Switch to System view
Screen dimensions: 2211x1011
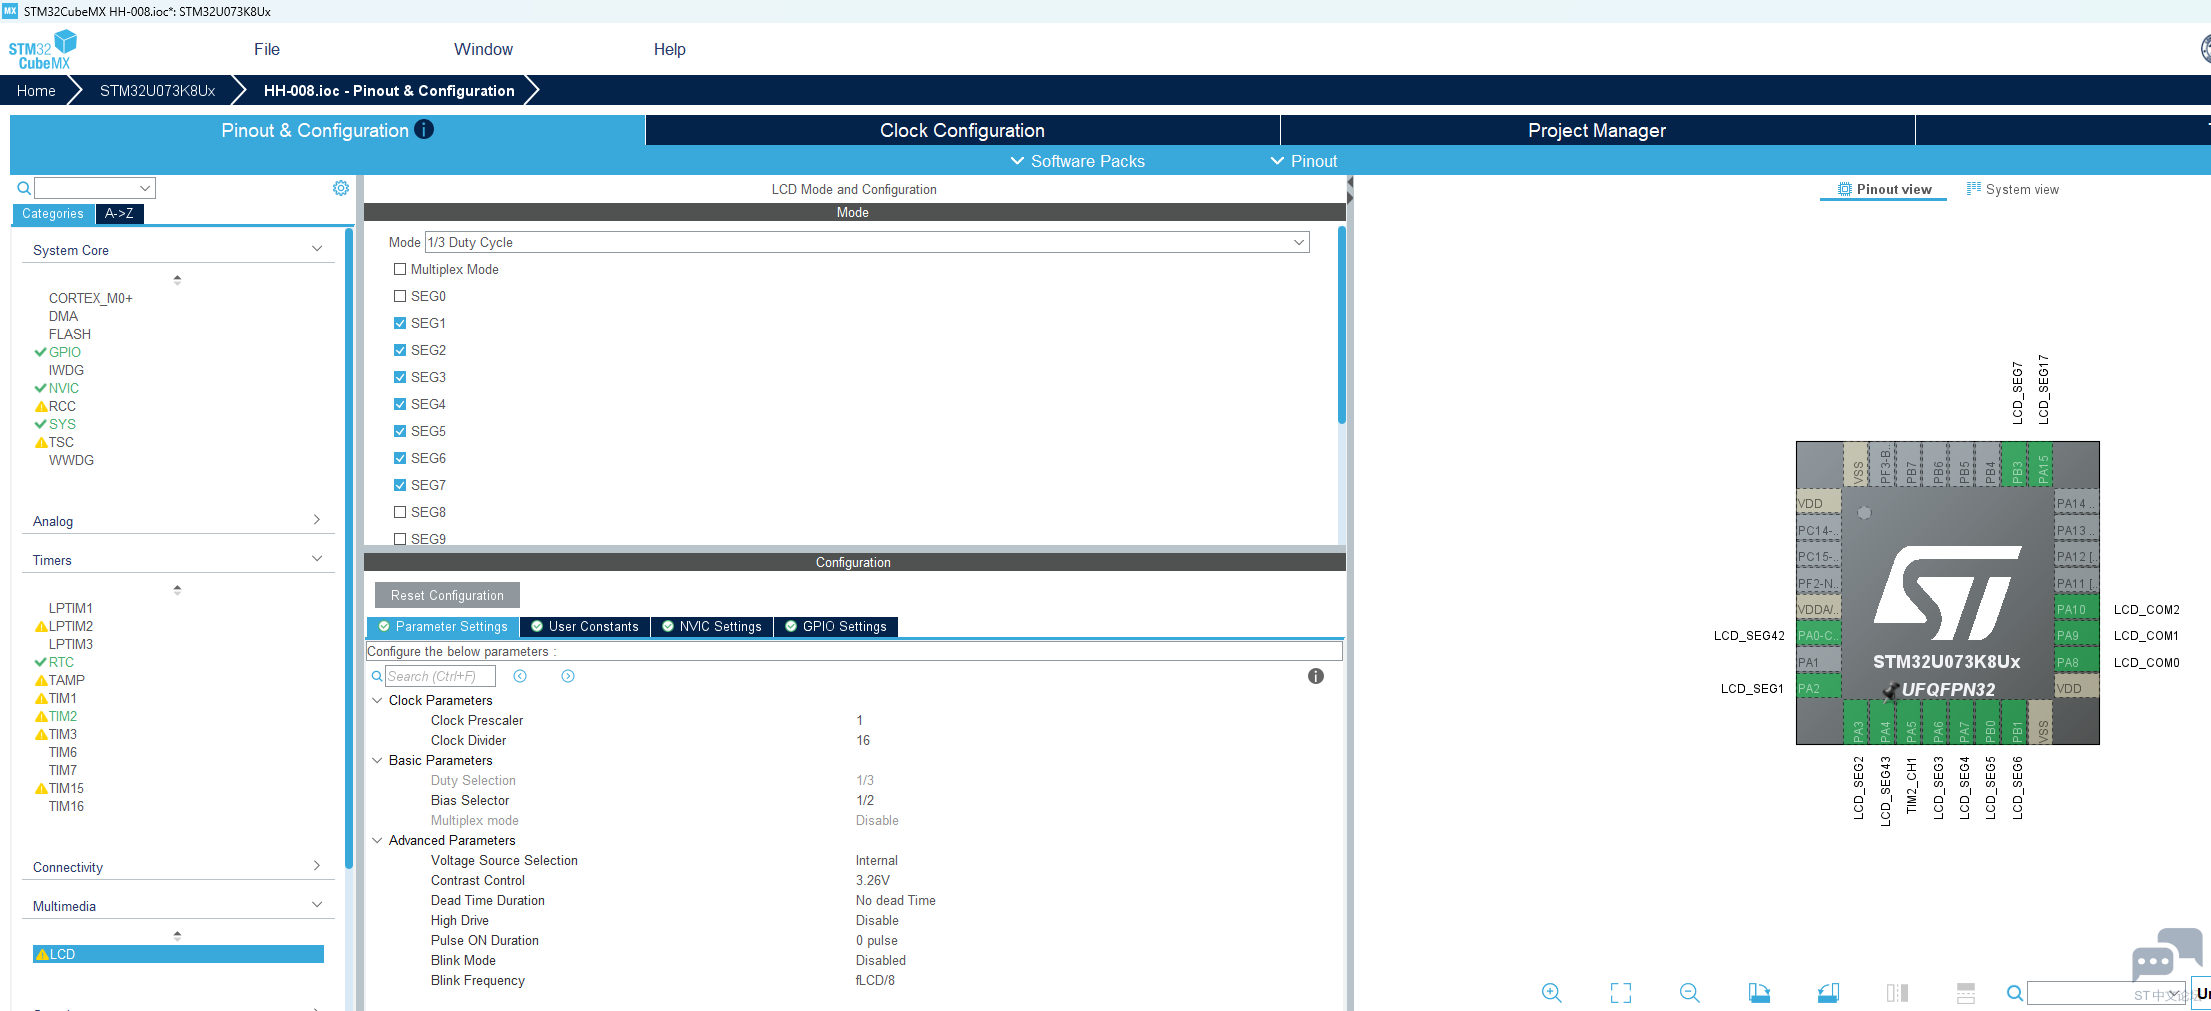2013,189
